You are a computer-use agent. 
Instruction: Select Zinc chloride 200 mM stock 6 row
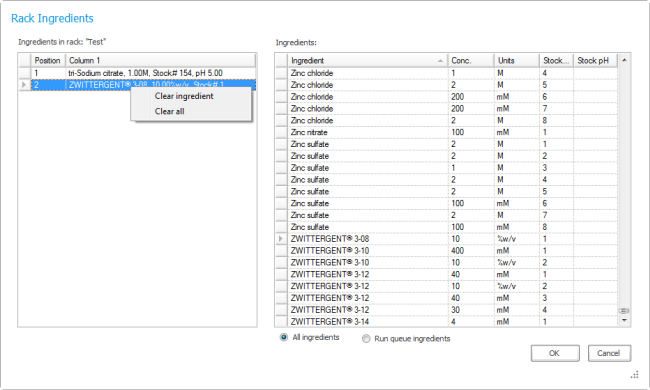tap(447, 97)
